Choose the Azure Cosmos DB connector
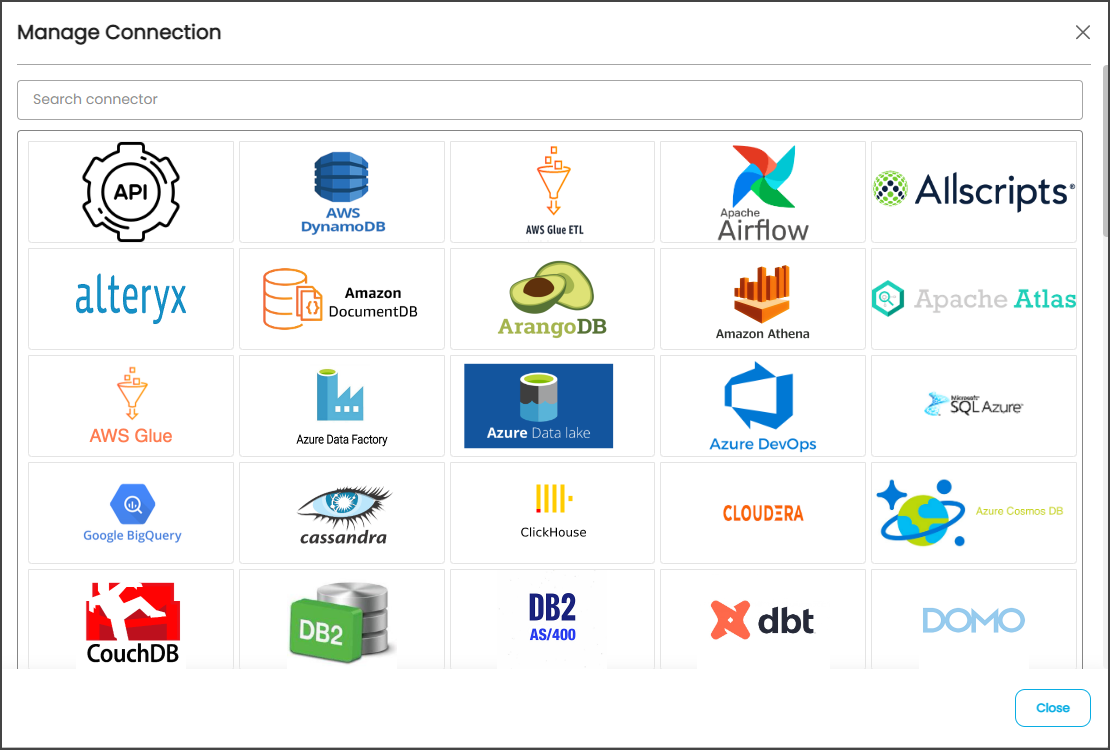Image resolution: width=1110 pixels, height=750 pixels. point(974,513)
